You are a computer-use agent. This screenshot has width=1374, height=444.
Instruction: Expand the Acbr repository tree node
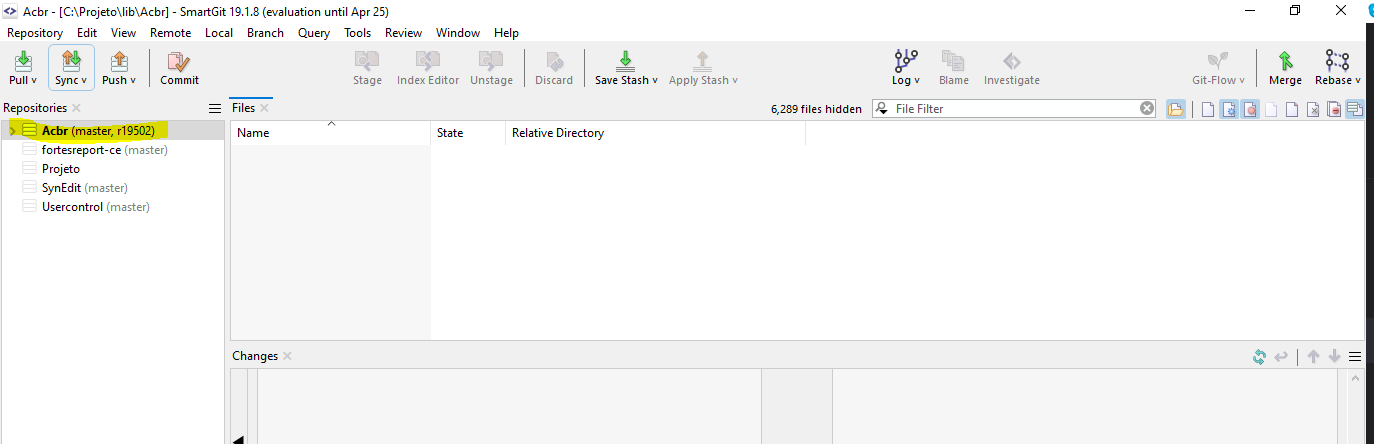(12, 130)
